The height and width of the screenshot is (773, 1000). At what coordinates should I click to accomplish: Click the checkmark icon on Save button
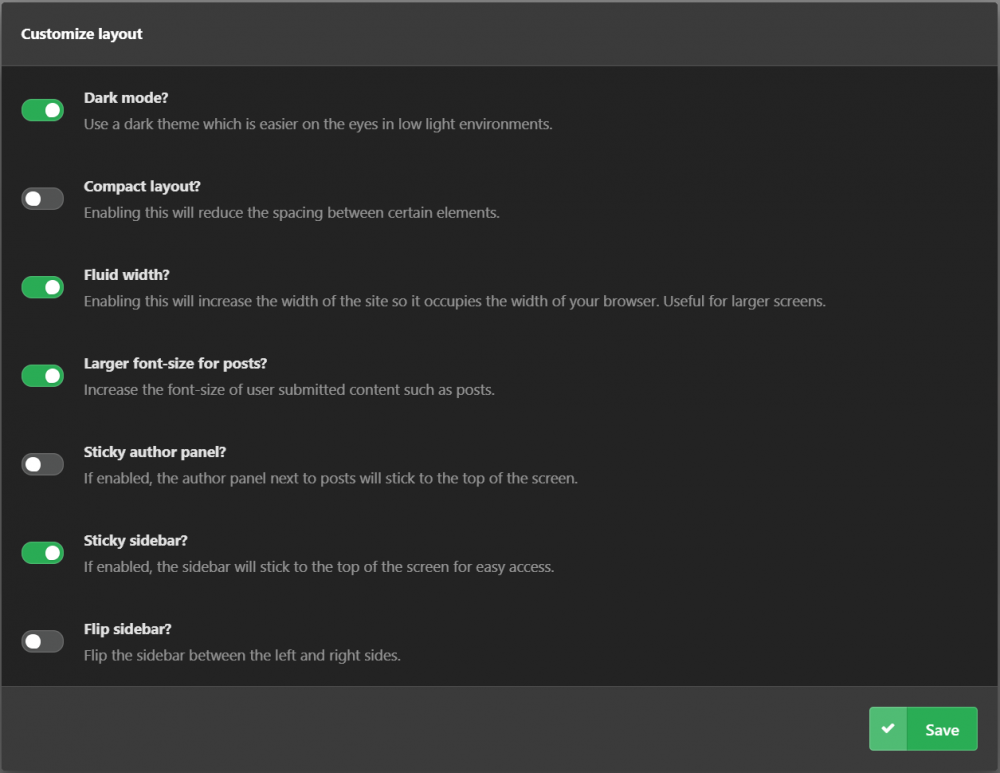click(x=888, y=728)
